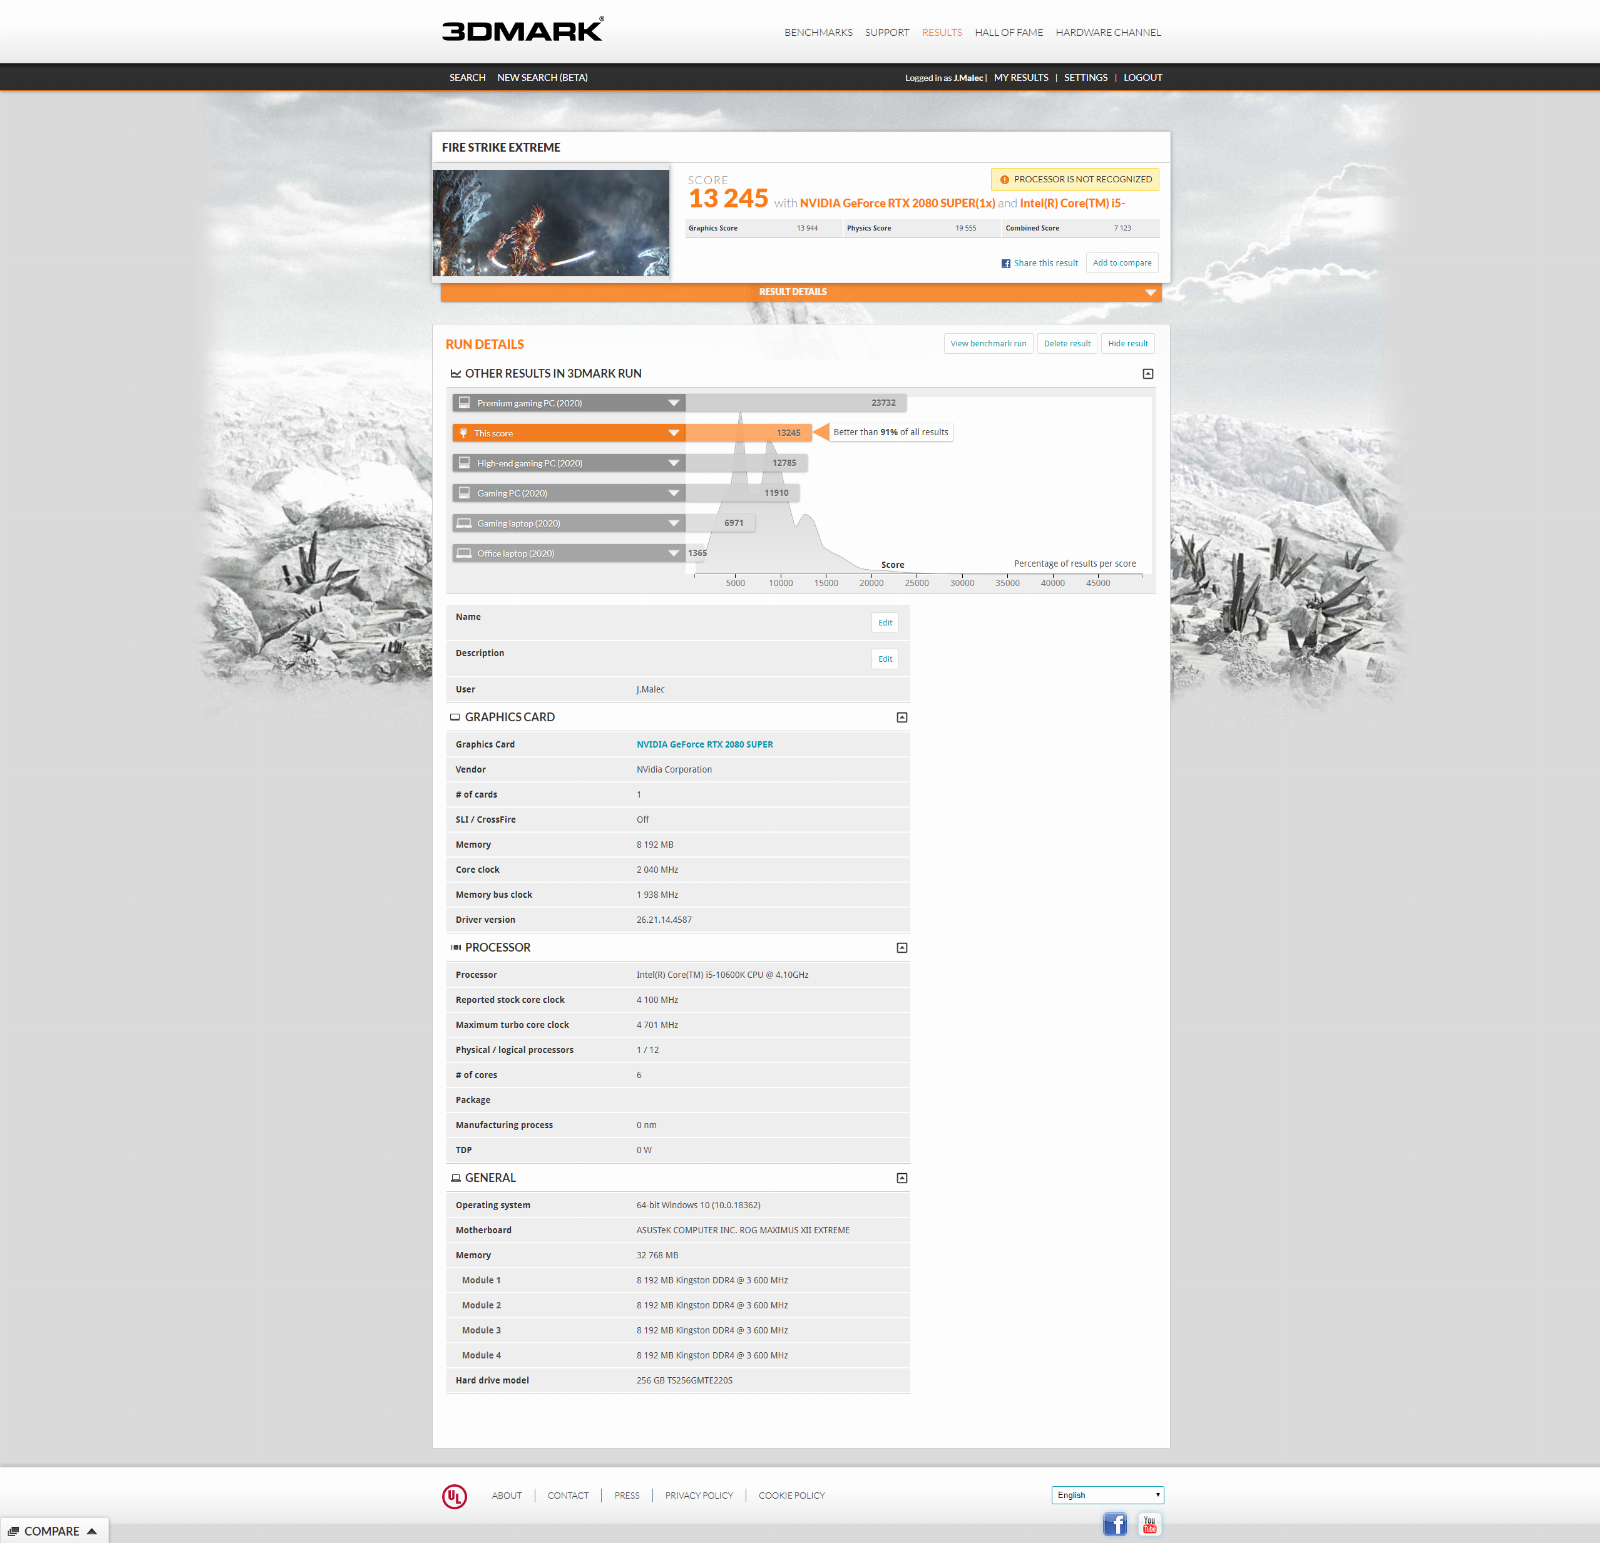Open the Office laptop (2020) dropdown
The height and width of the screenshot is (1543, 1600).
(674, 553)
